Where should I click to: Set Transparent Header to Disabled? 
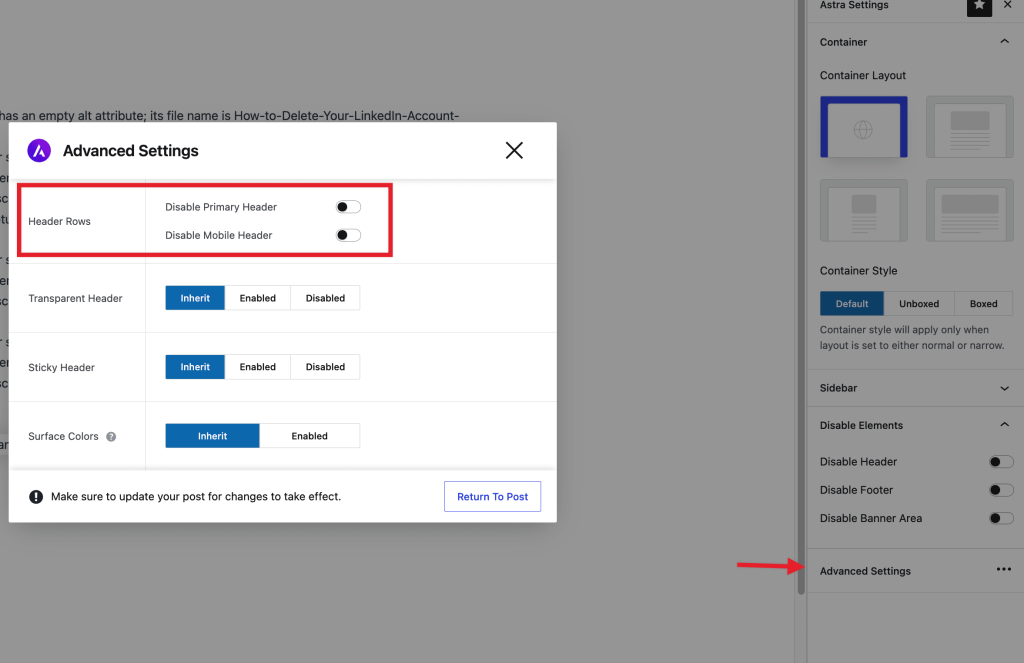(x=325, y=298)
